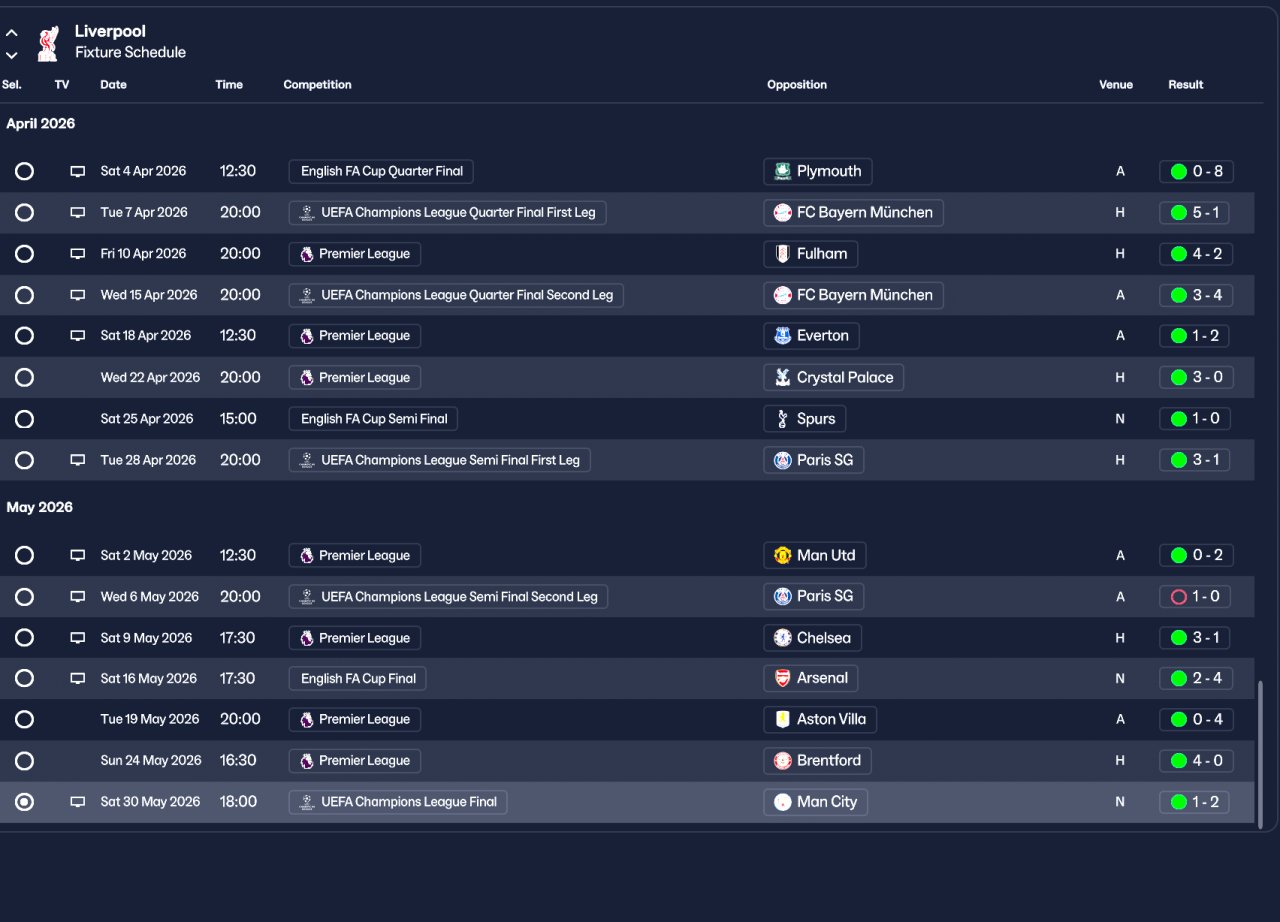This screenshot has height=922, width=1280.
Task: Open FC Bayern München on the Tue 7 Apr row
Action: (853, 212)
